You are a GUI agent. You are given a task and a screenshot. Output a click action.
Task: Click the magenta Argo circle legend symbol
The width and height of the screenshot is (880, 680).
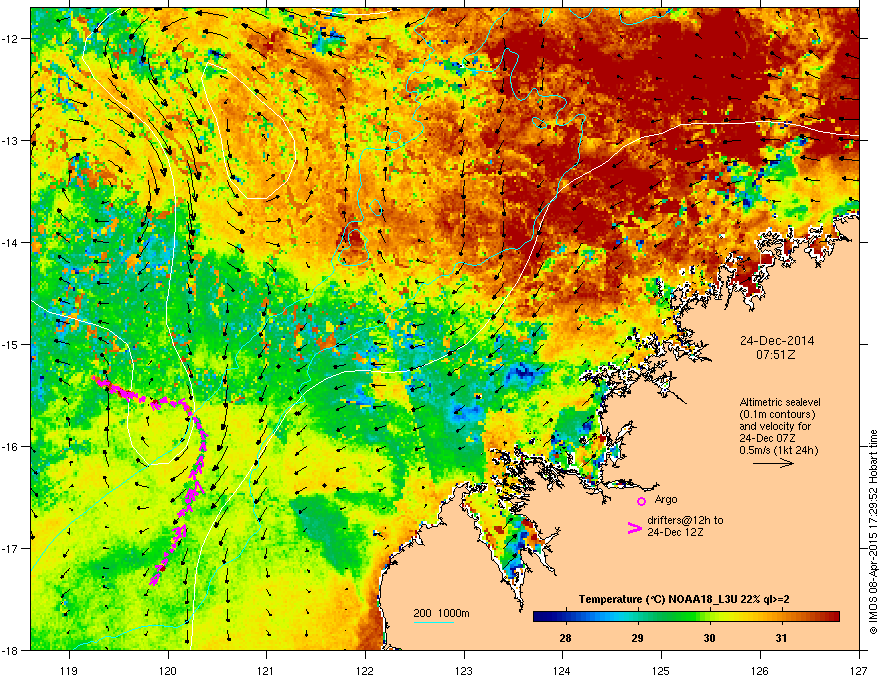click(641, 501)
